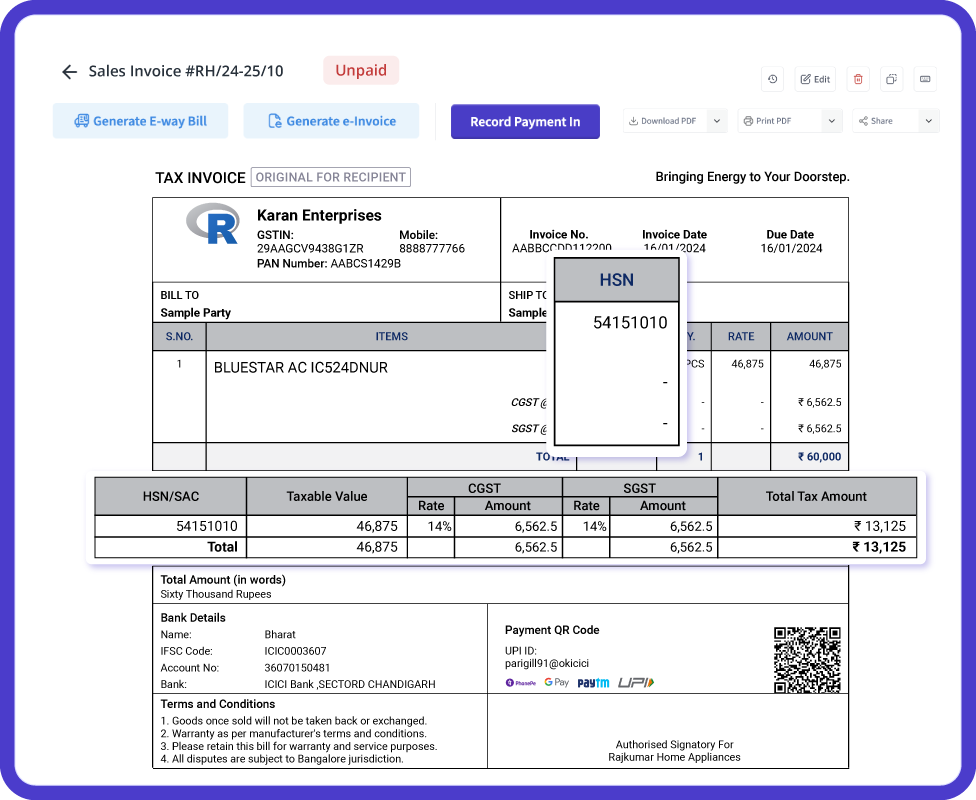Click the RATE column header
This screenshot has height=800, width=976.
tap(741, 337)
